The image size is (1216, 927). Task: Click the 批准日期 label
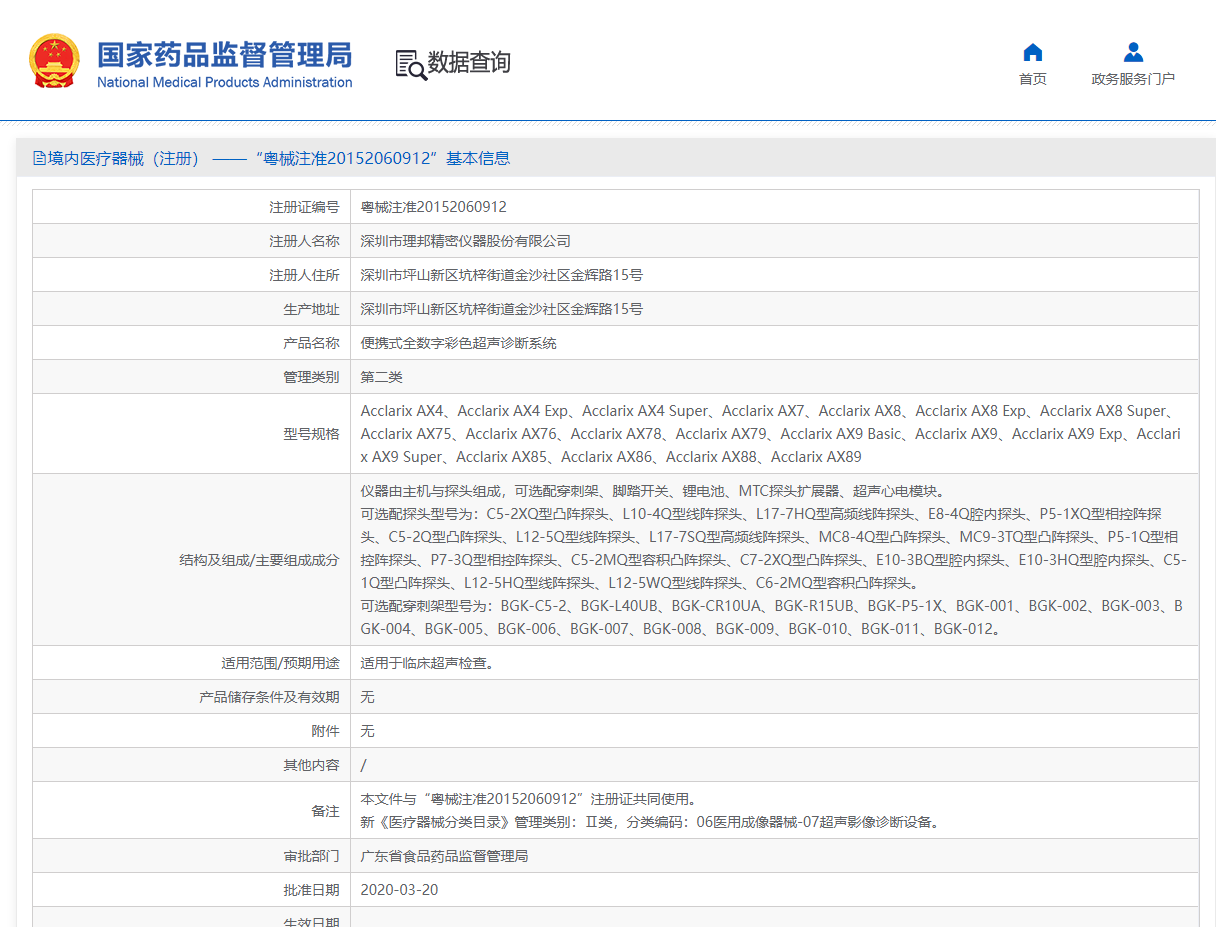click(311, 890)
